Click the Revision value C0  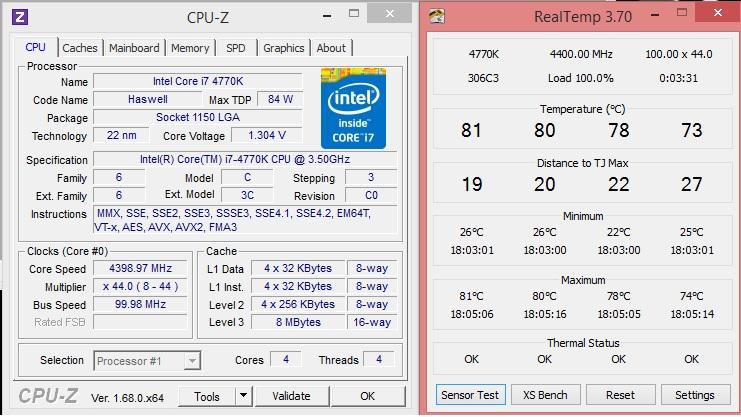tap(371, 195)
